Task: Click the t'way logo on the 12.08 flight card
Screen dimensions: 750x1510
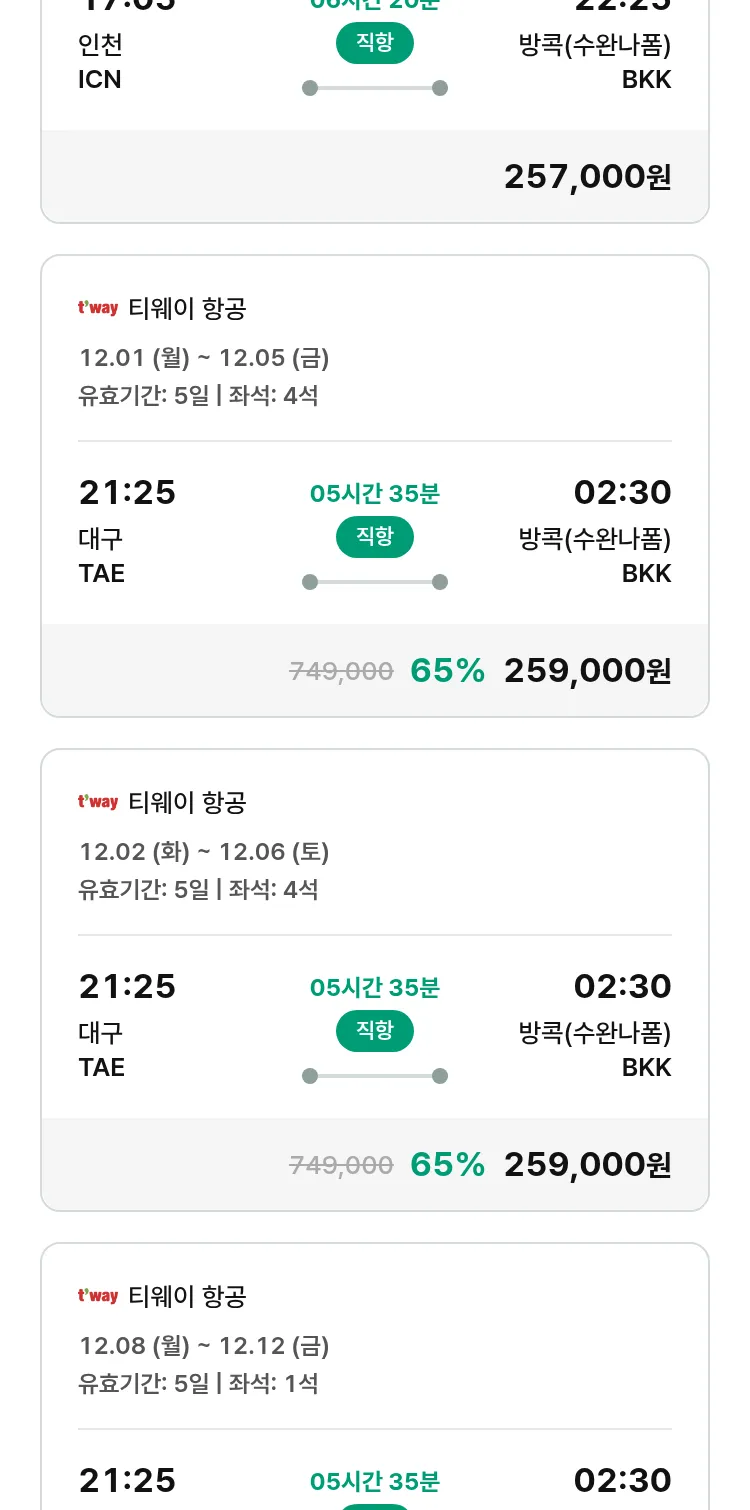Action: pos(98,1296)
